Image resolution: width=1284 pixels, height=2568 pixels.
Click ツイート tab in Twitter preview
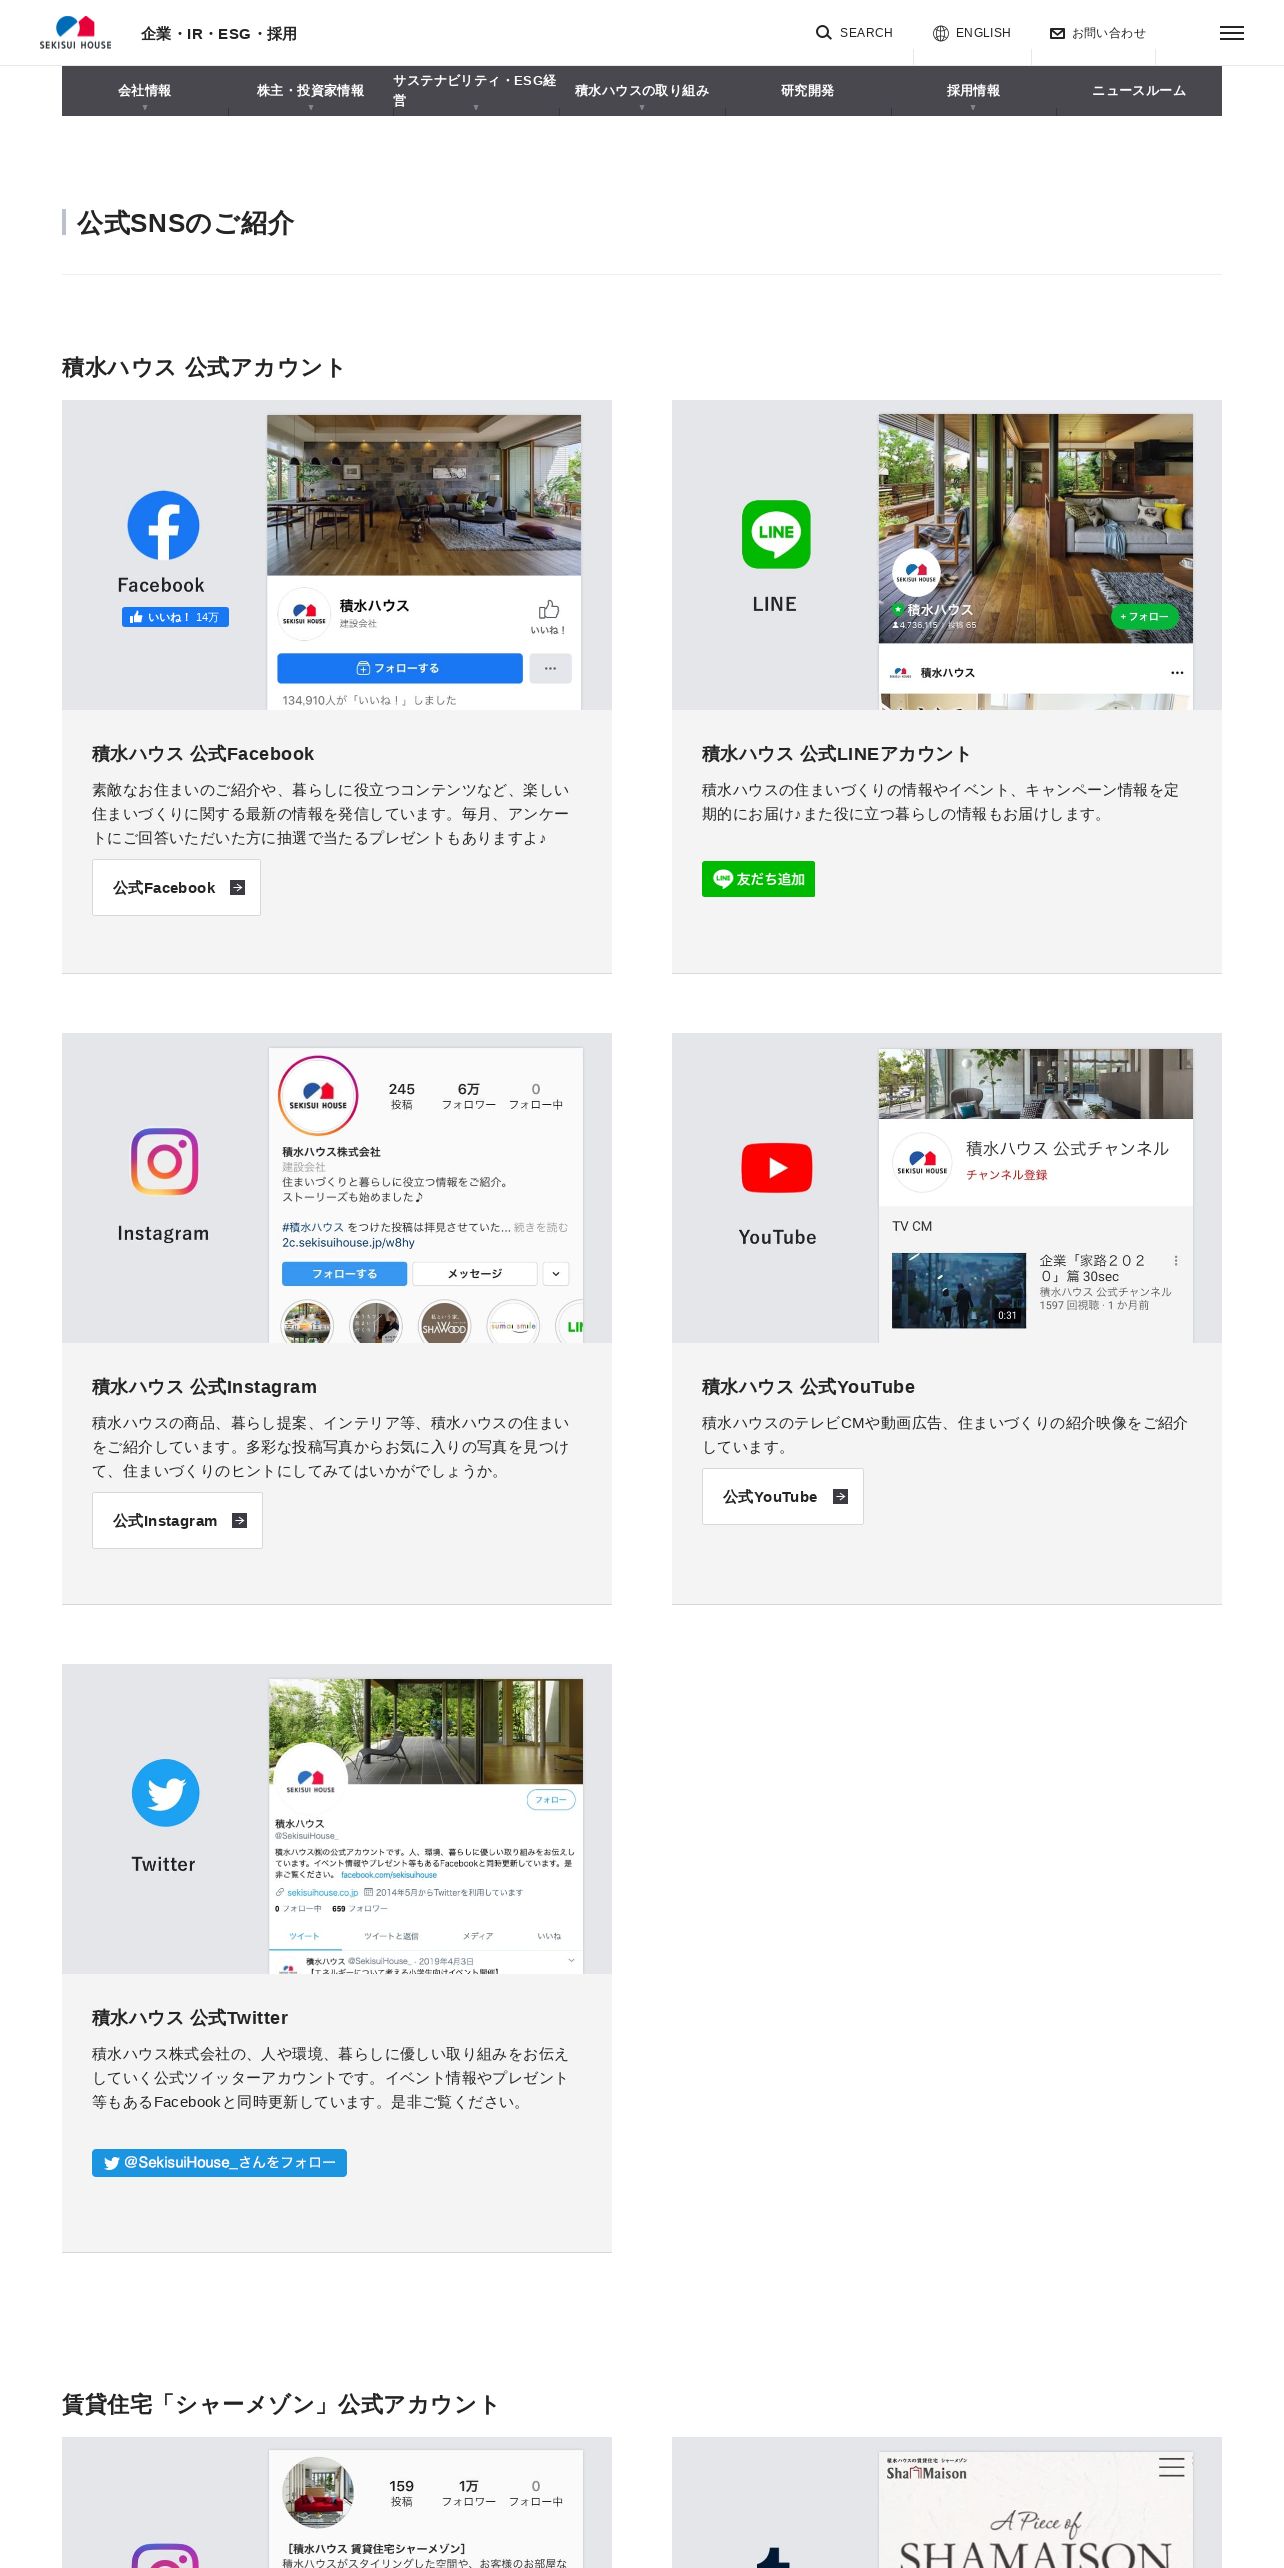tap(304, 1937)
